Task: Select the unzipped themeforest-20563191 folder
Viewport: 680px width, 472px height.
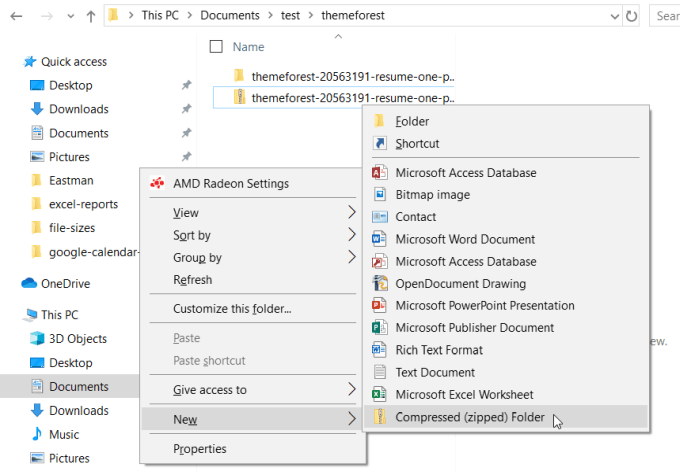Action: pos(343,76)
